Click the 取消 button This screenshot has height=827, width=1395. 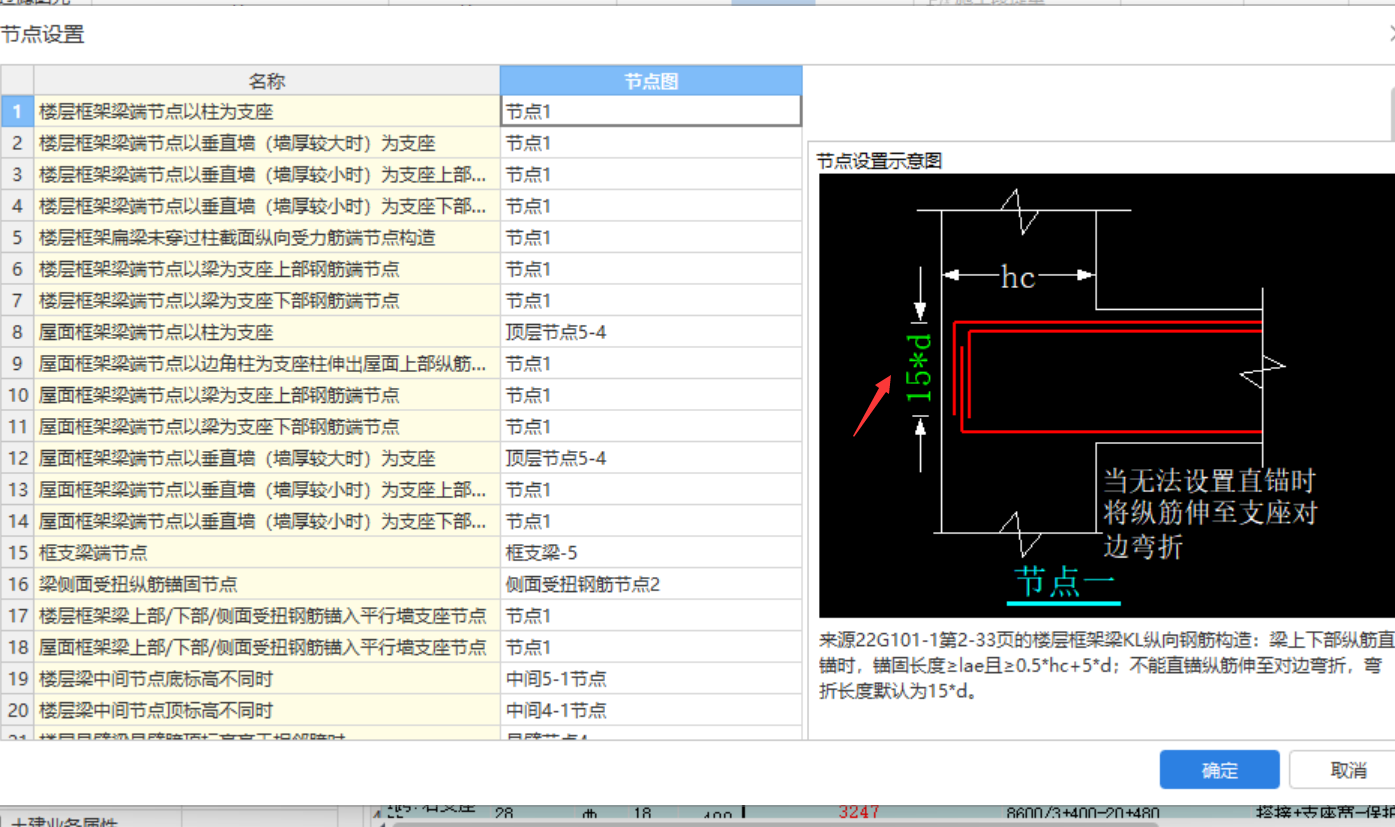pyautogui.click(x=1348, y=770)
